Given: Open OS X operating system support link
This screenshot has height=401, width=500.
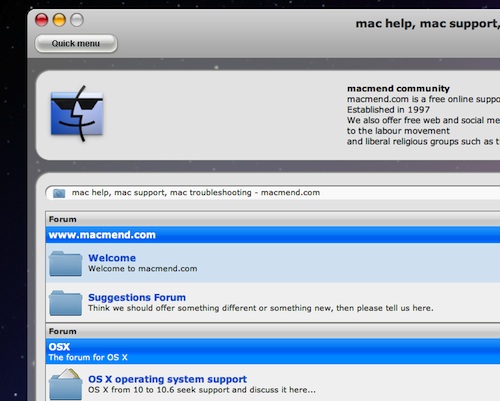Looking at the screenshot, I should pyautogui.click(x=167, y=379).
